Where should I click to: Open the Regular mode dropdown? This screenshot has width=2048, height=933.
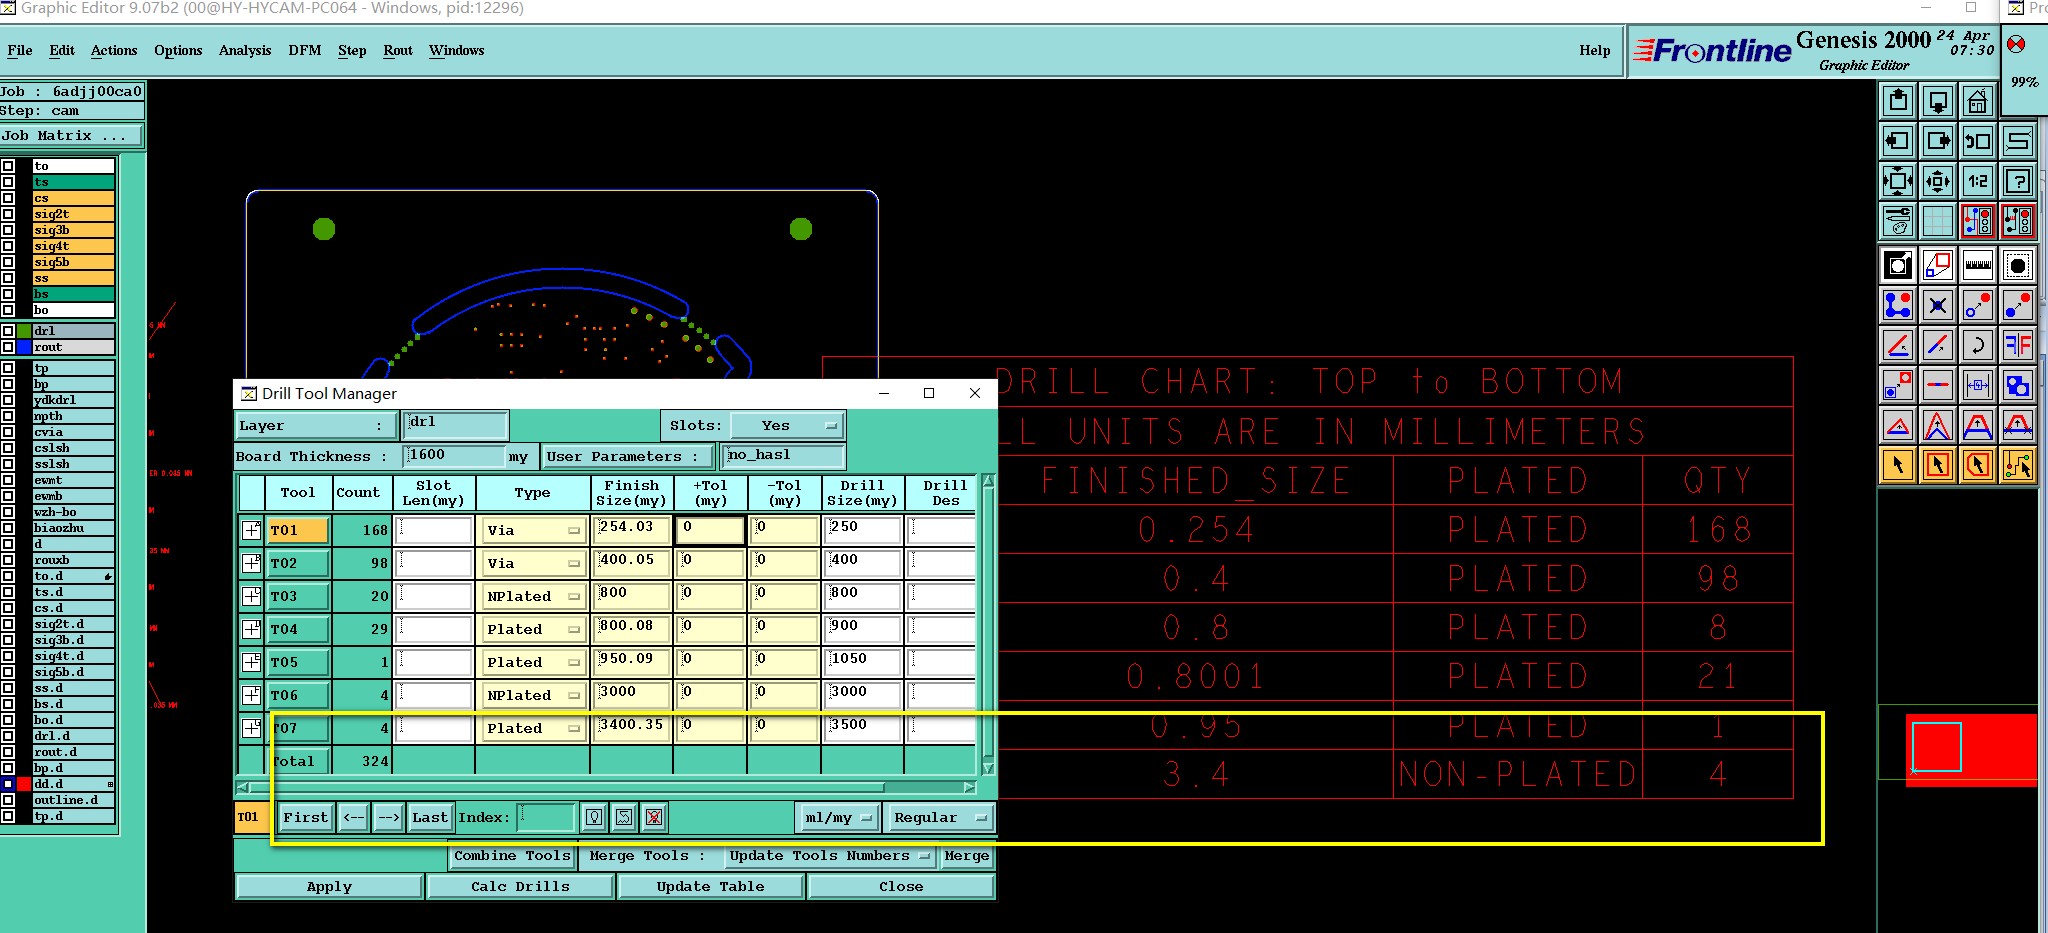pyautogui.click(x=939, y=817)
